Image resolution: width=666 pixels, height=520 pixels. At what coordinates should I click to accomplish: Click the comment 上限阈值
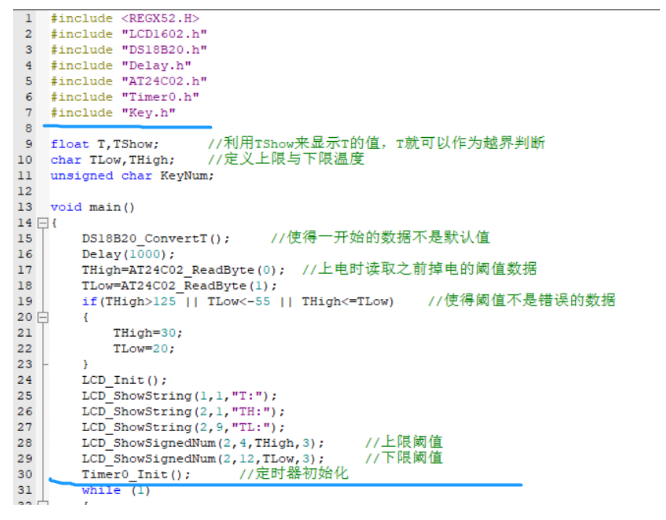tap(404, 442)
